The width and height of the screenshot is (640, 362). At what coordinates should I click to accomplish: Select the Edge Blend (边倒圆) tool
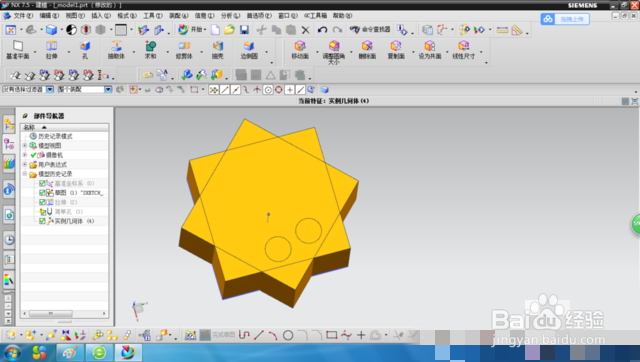coord(249,50)
